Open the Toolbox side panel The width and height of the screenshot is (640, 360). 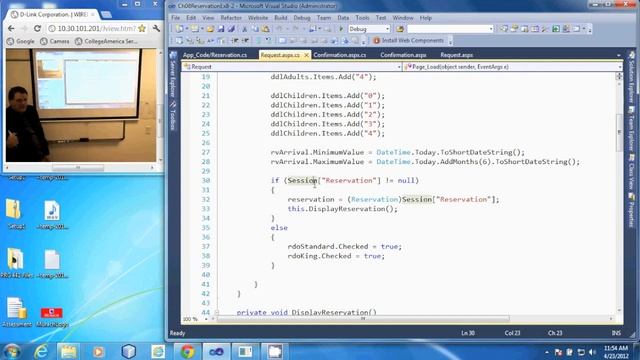pyautogui.click(x=173, y=117)
